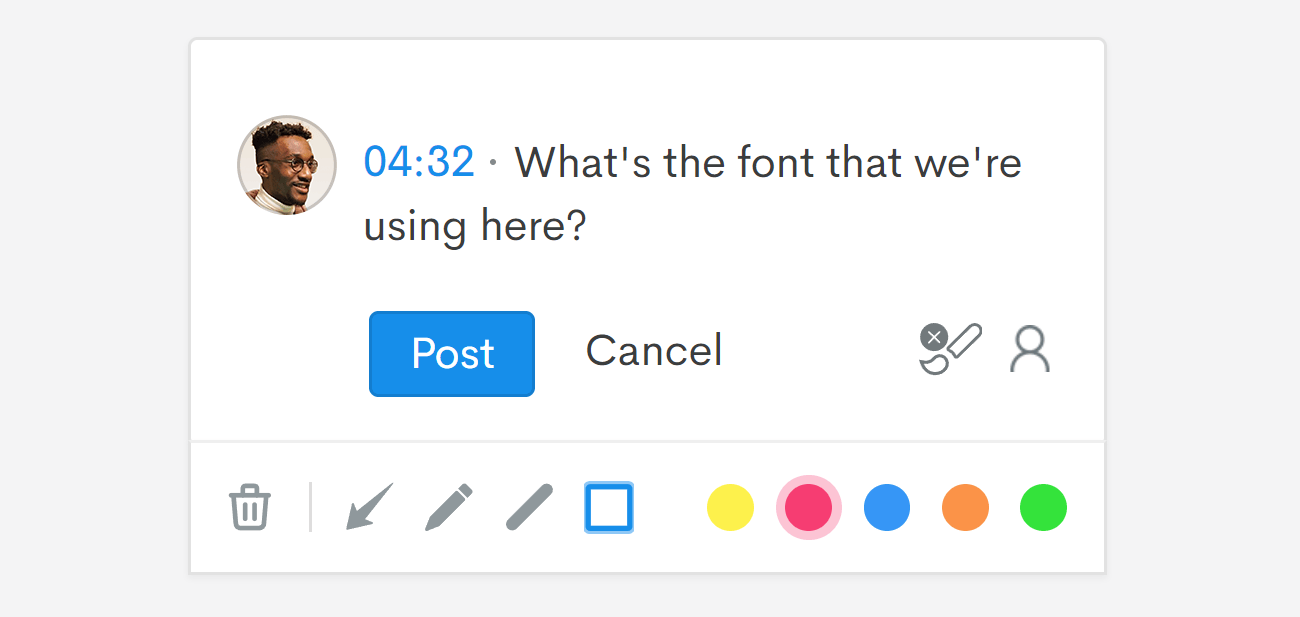Select the pencil freehand tool
Viewport: 1300px width, 617px height.
tap(449, 507)
